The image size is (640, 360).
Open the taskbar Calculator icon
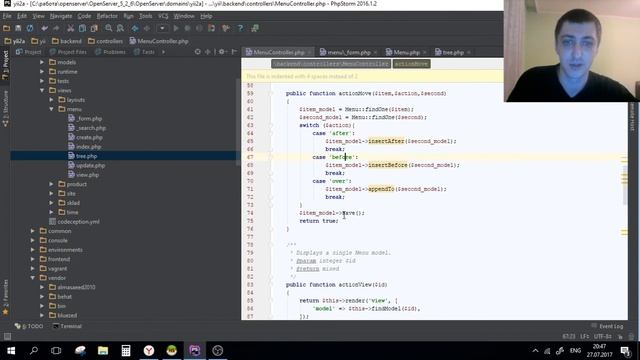126,351
